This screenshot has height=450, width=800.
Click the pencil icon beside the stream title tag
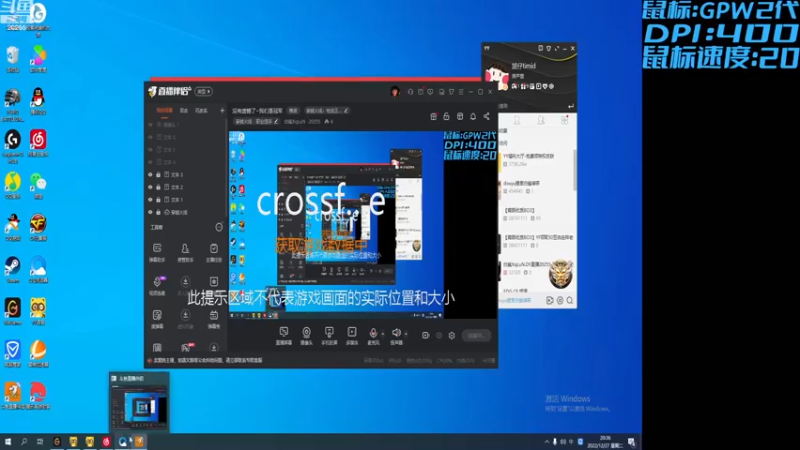346,110
